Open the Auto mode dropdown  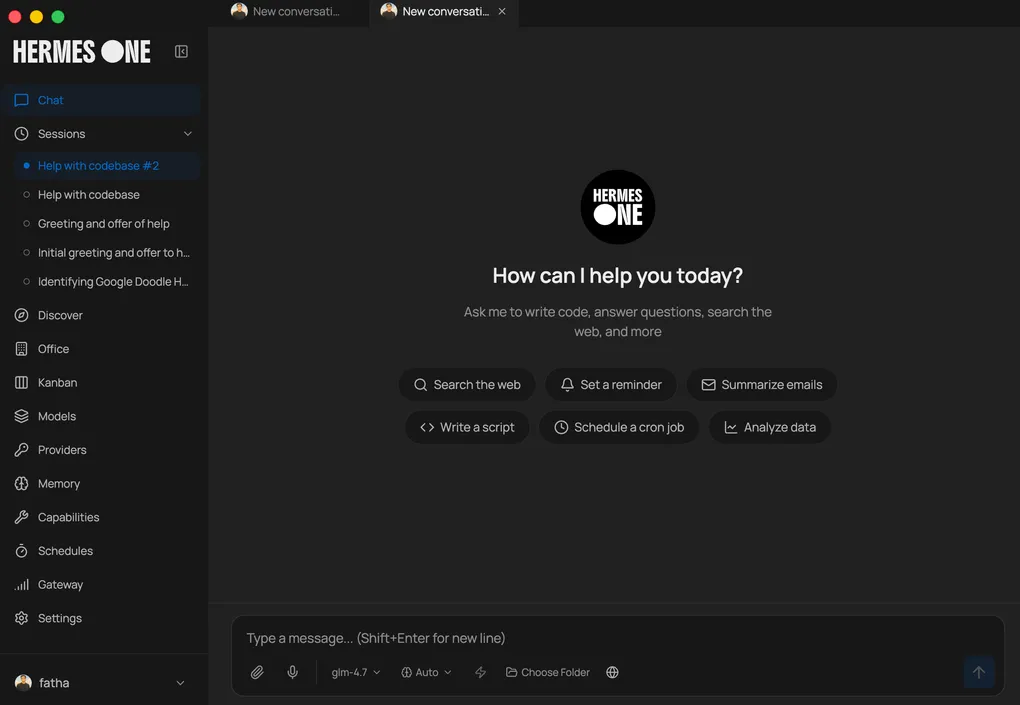[x=426, y=672]
